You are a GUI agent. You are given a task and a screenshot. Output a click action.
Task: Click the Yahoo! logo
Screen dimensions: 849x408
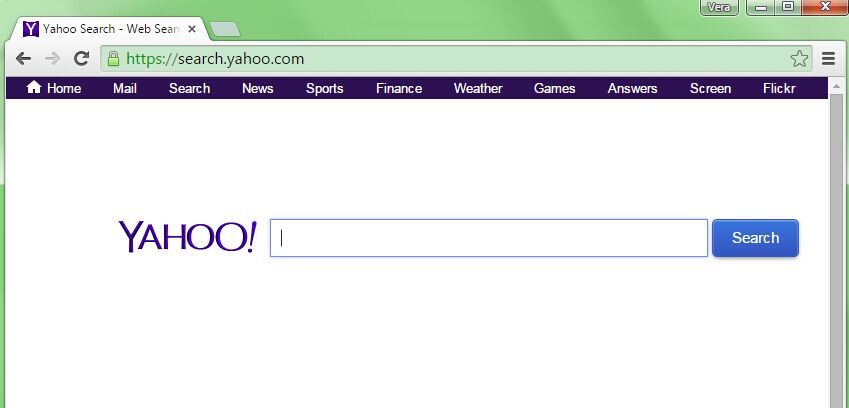pos(187,236)
